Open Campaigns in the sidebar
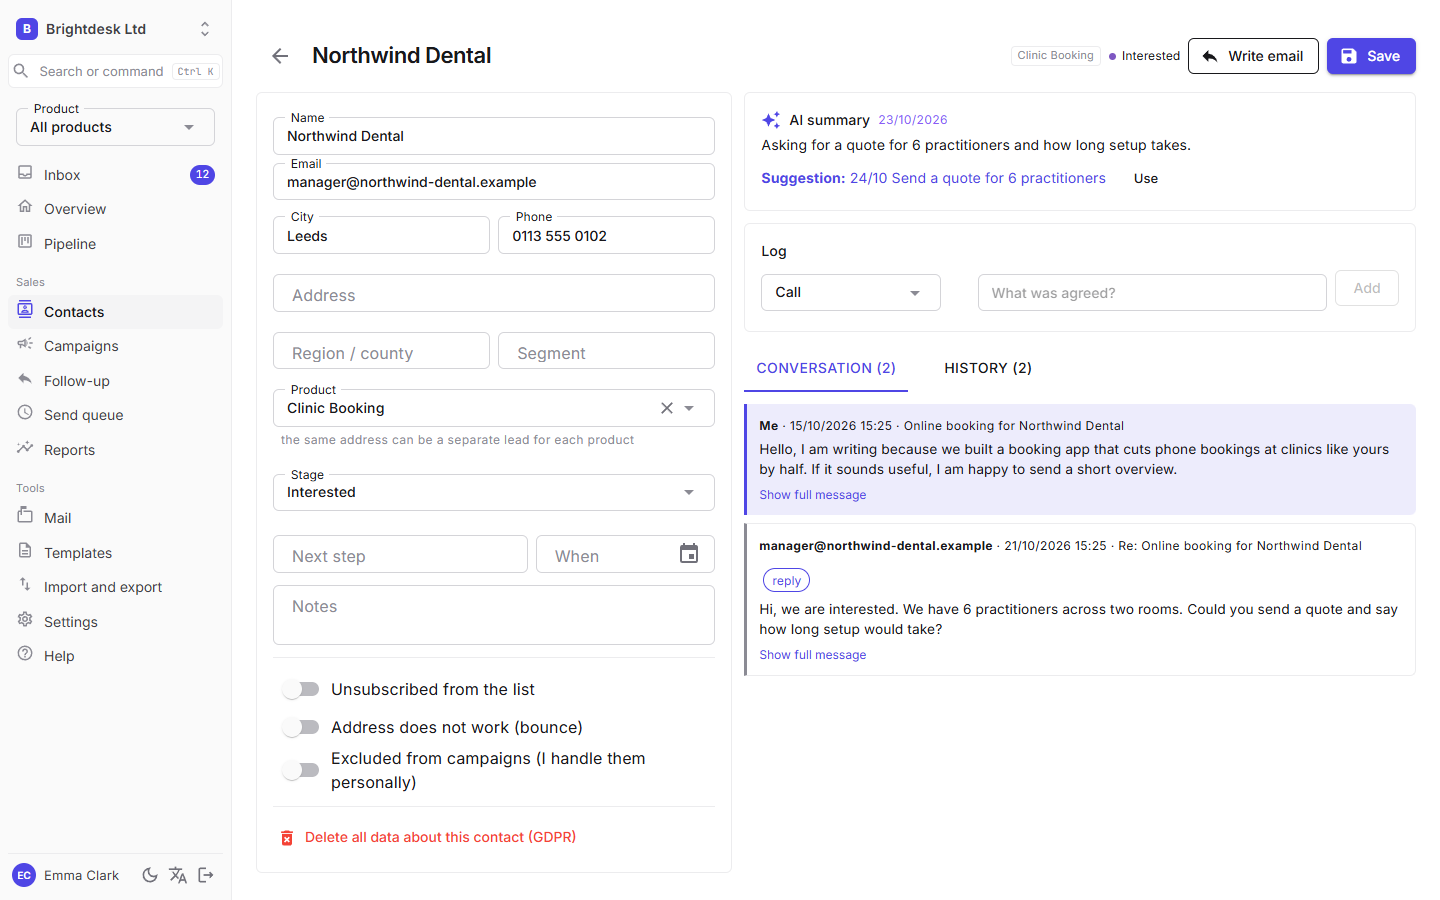Screen dimensions: 1440x900 (x=116, y=346)
